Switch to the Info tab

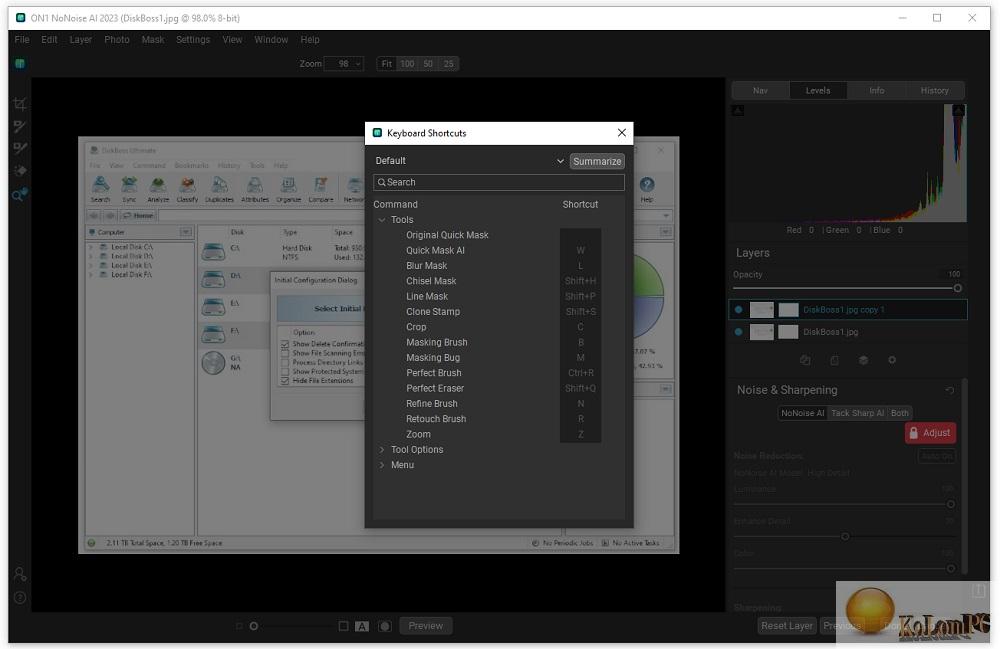(x=877, y=91)
